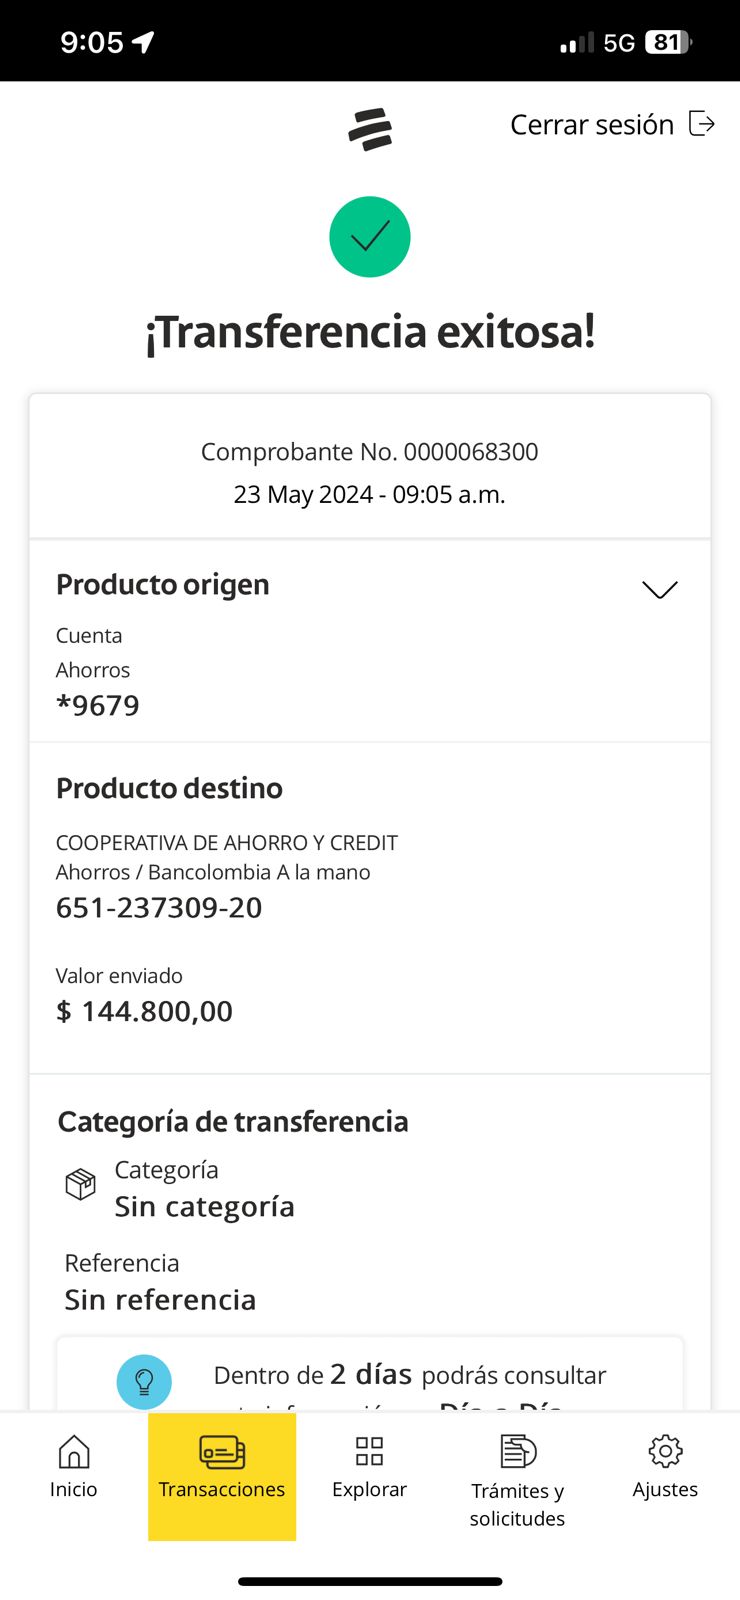Click the Cerrar sesión link
The image size is (740, 1600).
pos(592,125)
